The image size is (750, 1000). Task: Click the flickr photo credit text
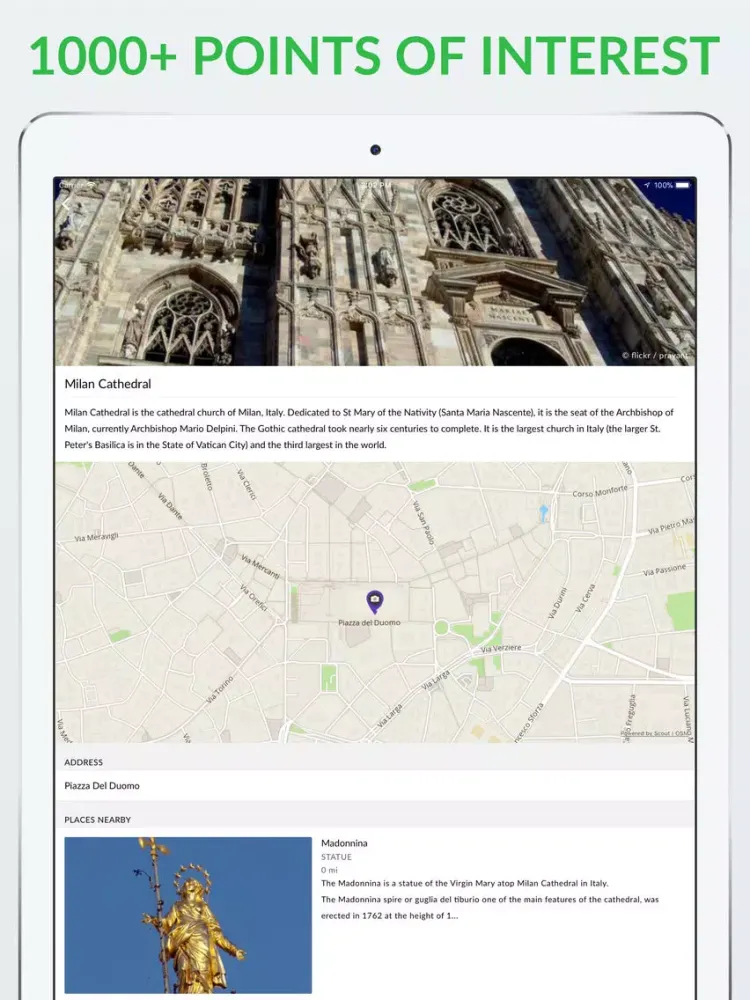pos(657,355)
